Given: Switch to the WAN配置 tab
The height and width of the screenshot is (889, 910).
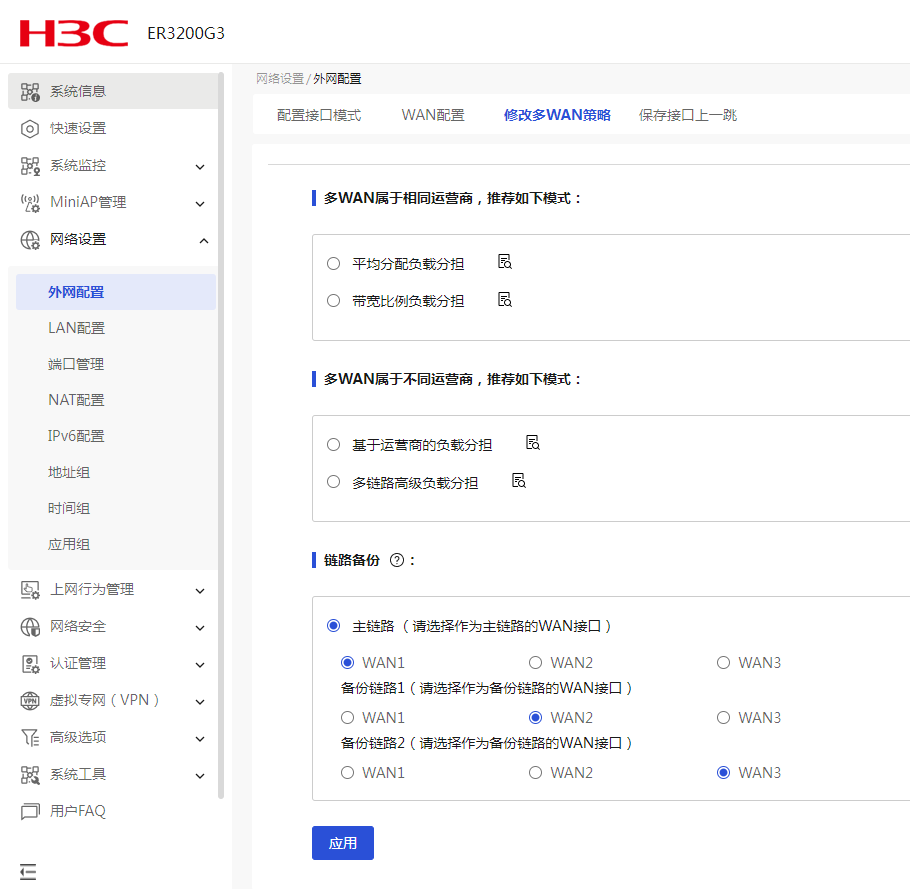Looking at the screenshot, I should click(433, 115).
